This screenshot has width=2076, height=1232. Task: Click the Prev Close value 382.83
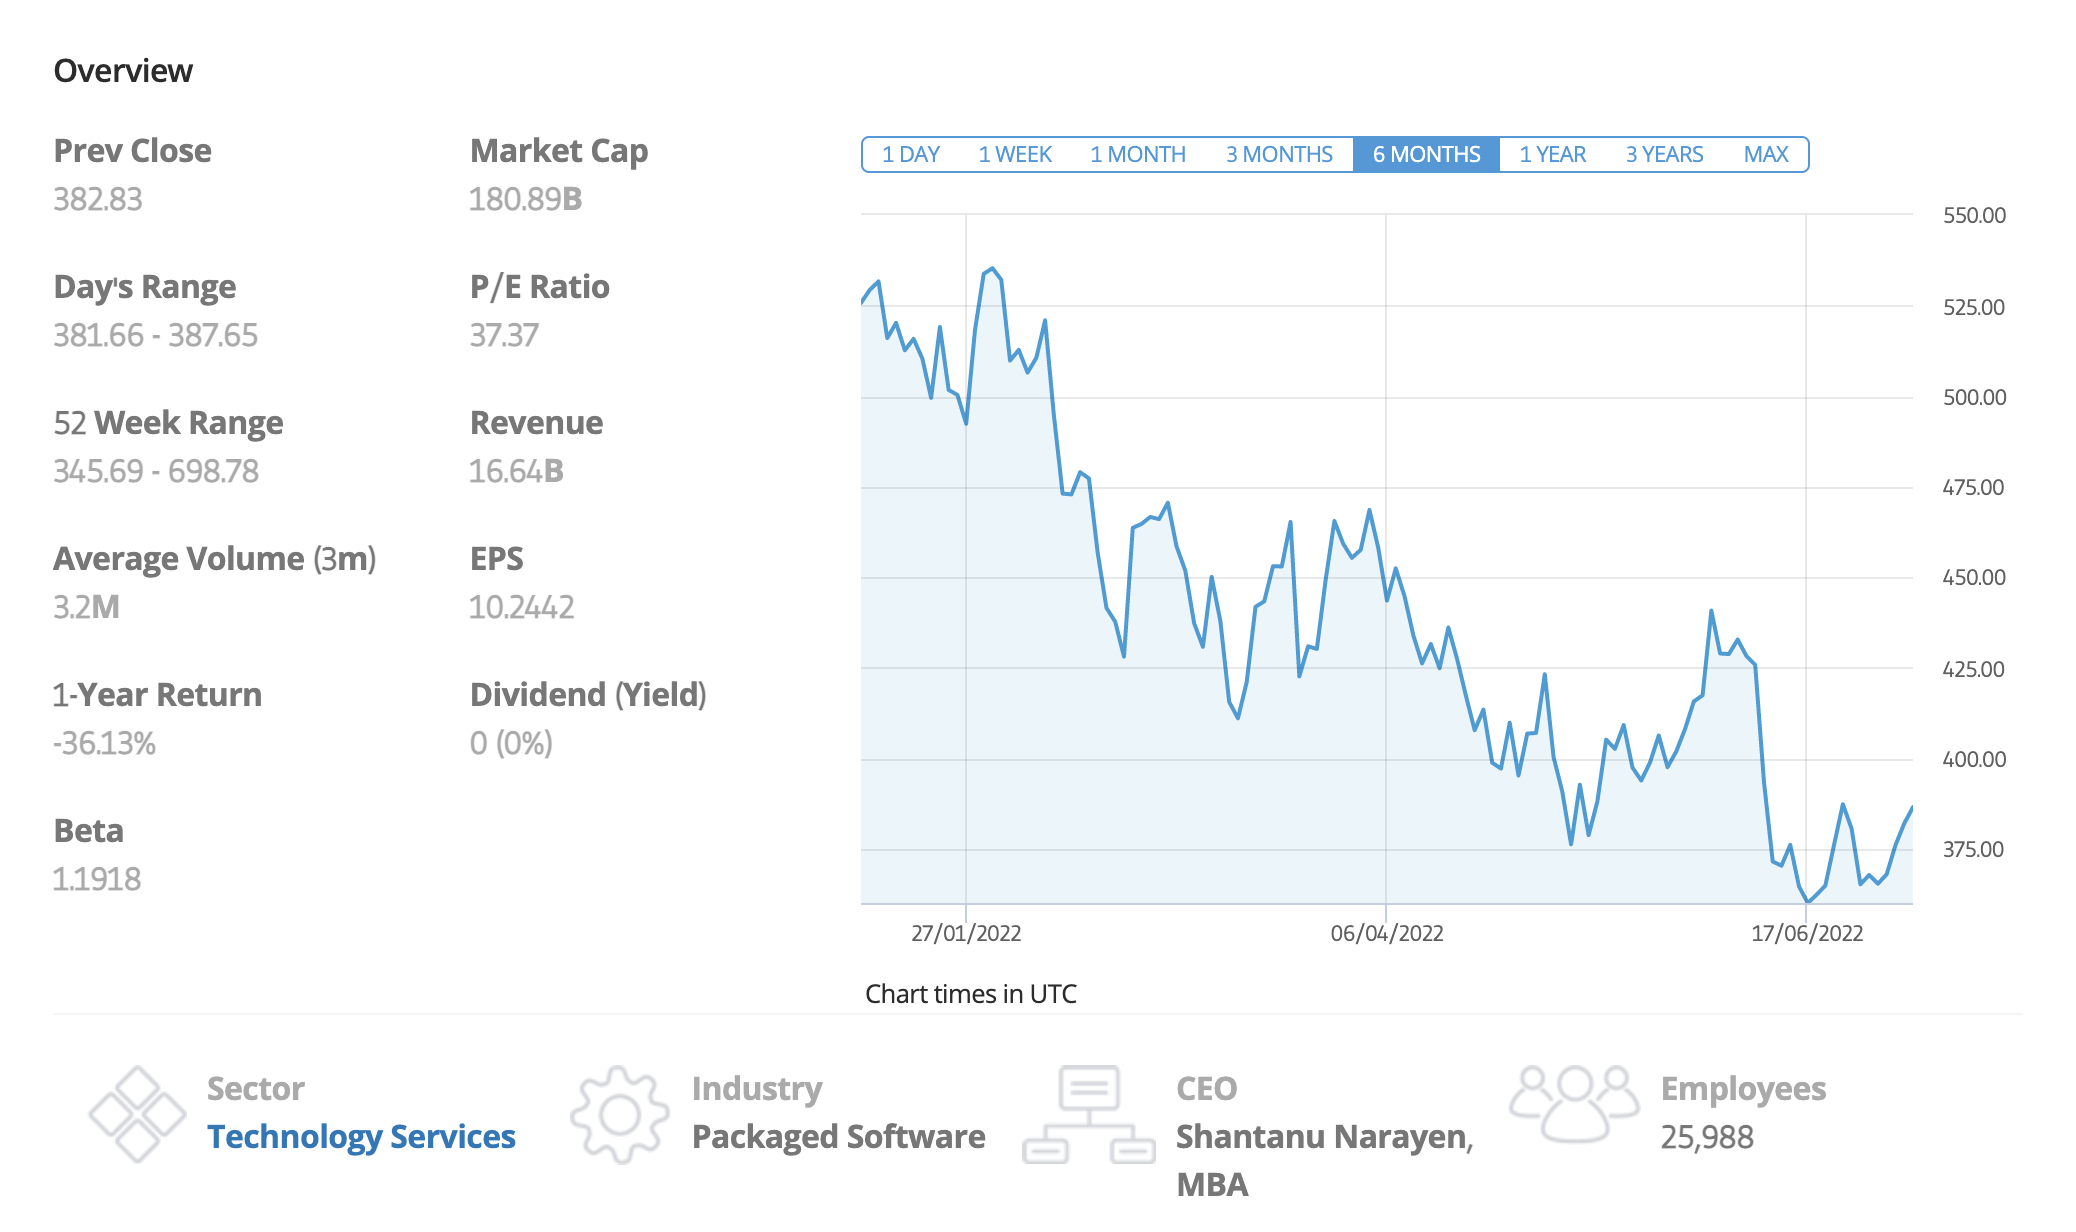tap(98, 200)
